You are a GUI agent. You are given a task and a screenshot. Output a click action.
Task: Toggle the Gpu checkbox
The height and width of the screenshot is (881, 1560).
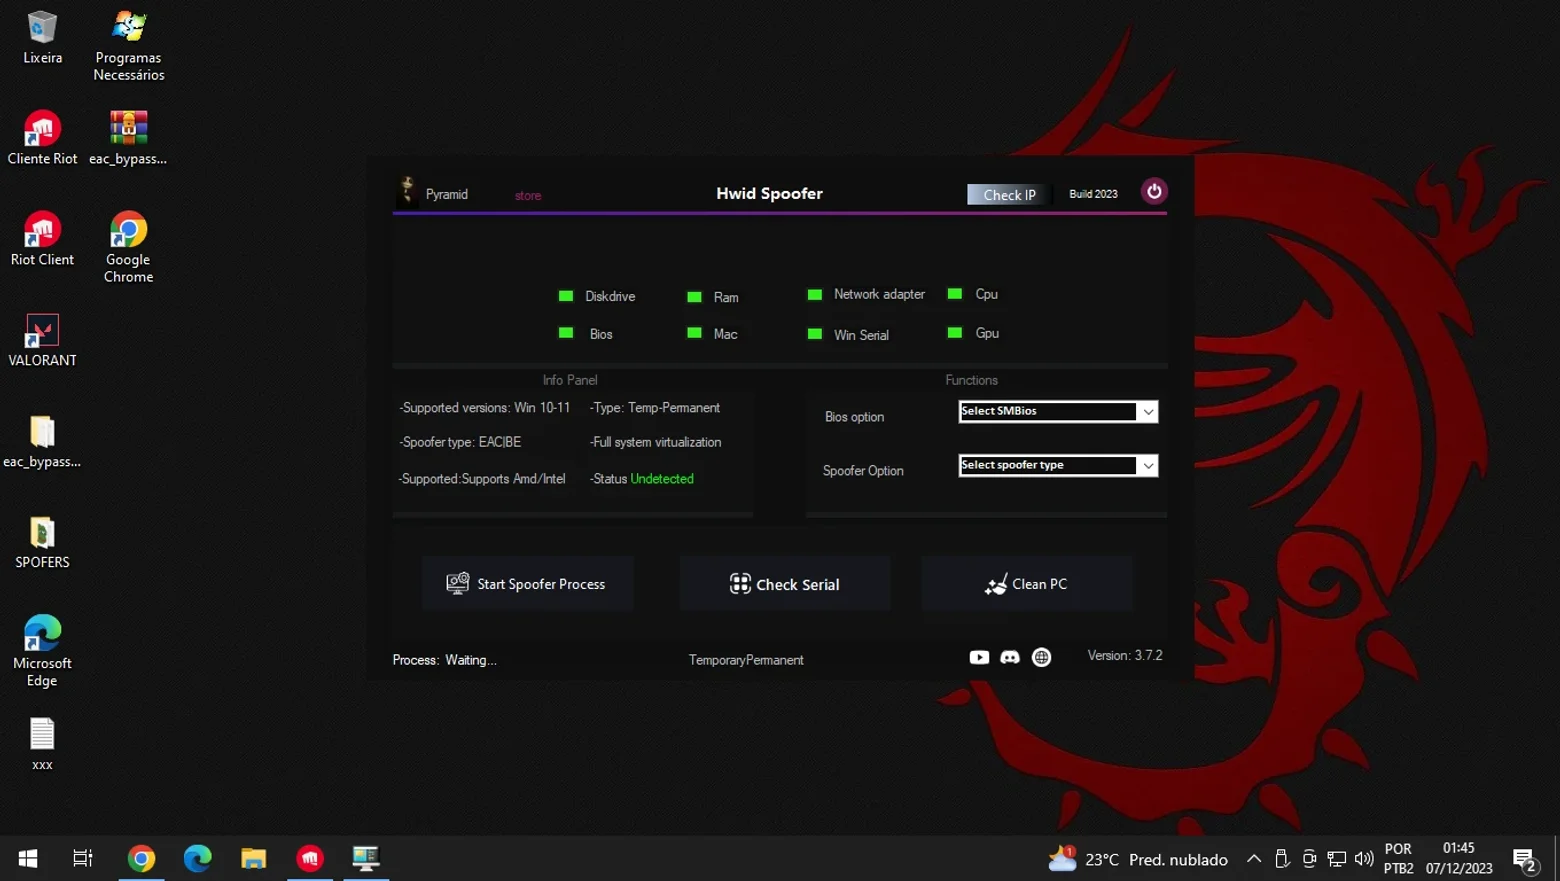(x=955, y=333)
